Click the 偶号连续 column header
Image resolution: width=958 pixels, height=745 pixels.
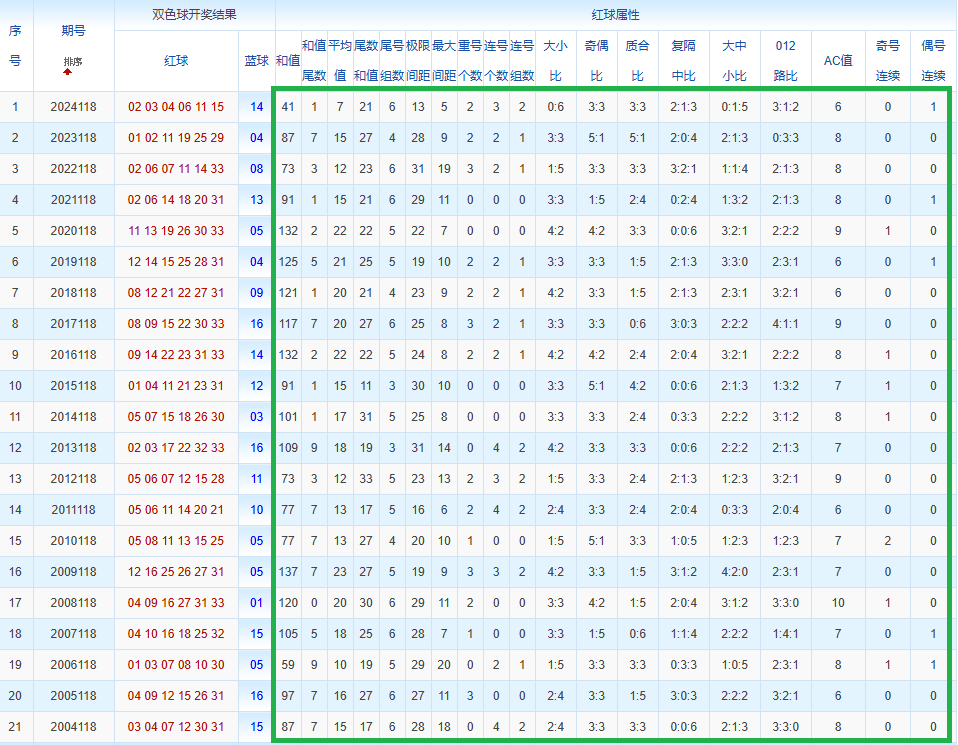coord(933,61)
